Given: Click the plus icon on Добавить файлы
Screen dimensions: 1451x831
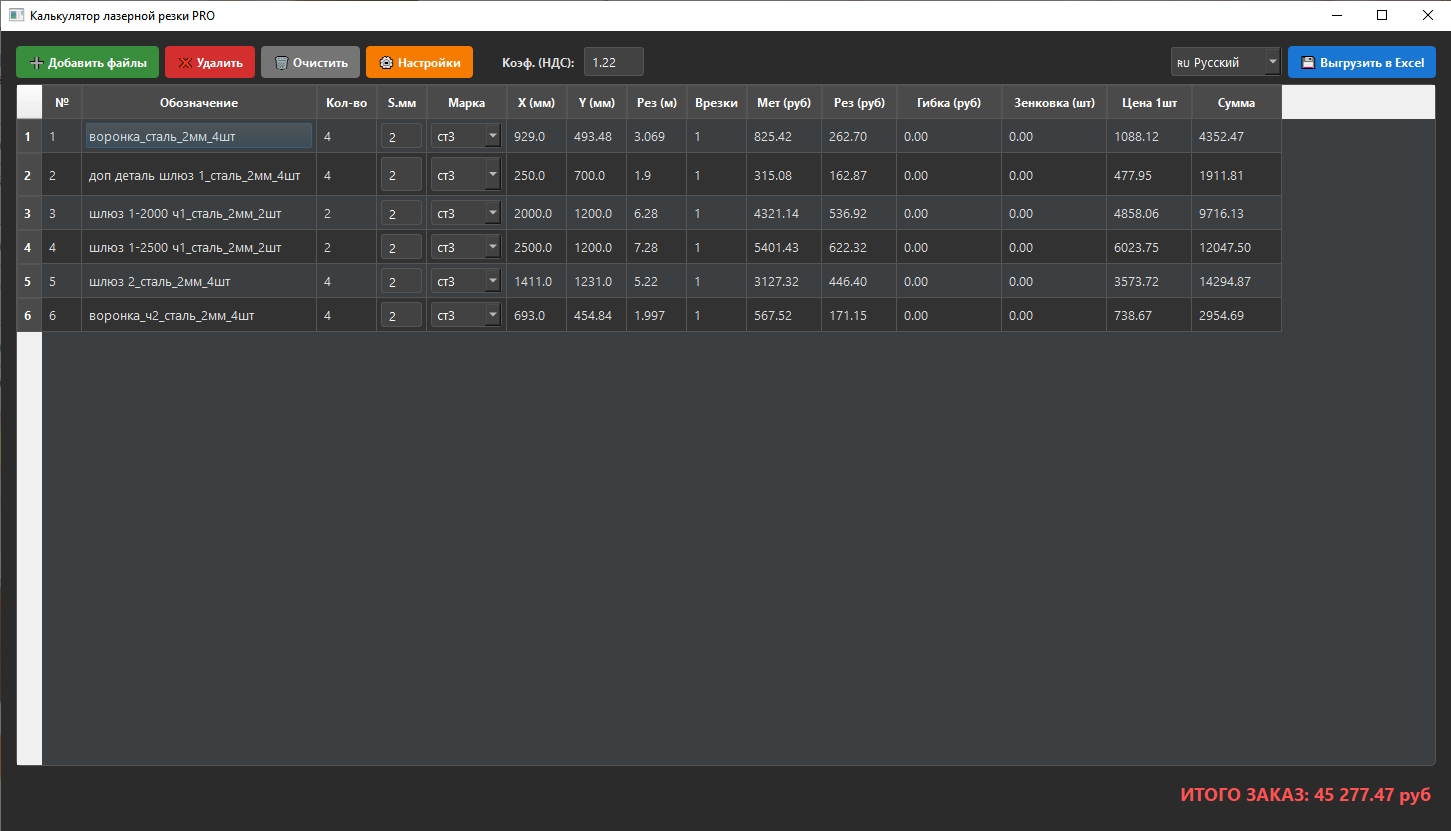Looking at the screenshot, I should click(x=37, y=63).
